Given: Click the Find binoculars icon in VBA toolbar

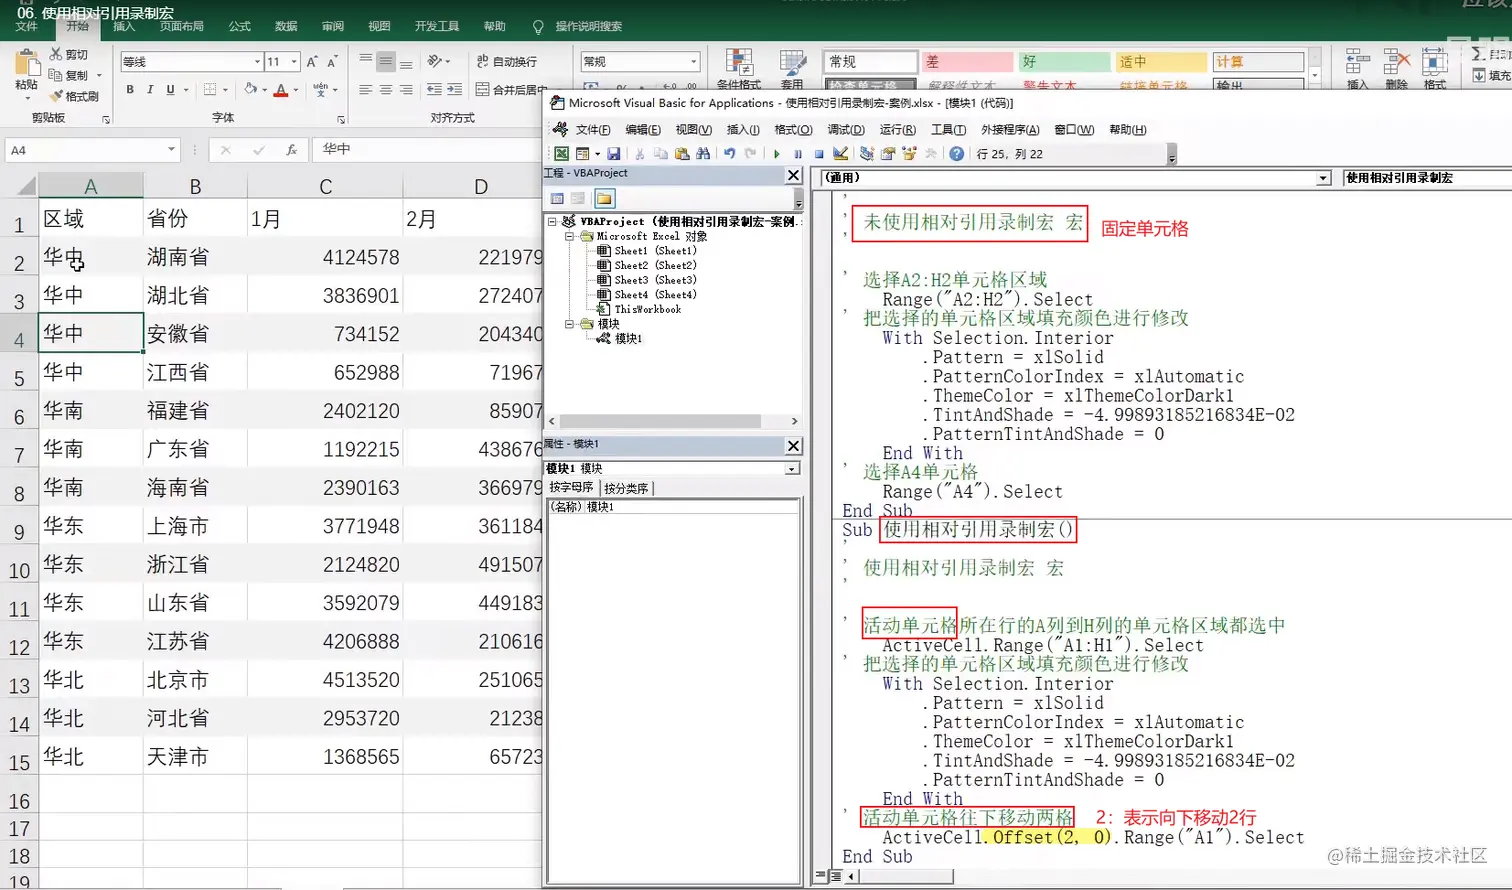Looking at the screenshot, I should pyautogui.click(x=703, y=154).
